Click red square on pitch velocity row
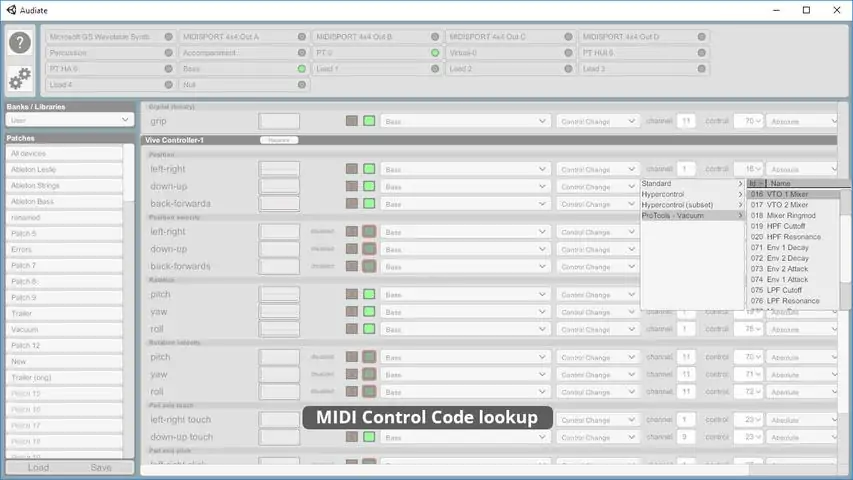This screenshot has width=853, height=480. point(369,357)
